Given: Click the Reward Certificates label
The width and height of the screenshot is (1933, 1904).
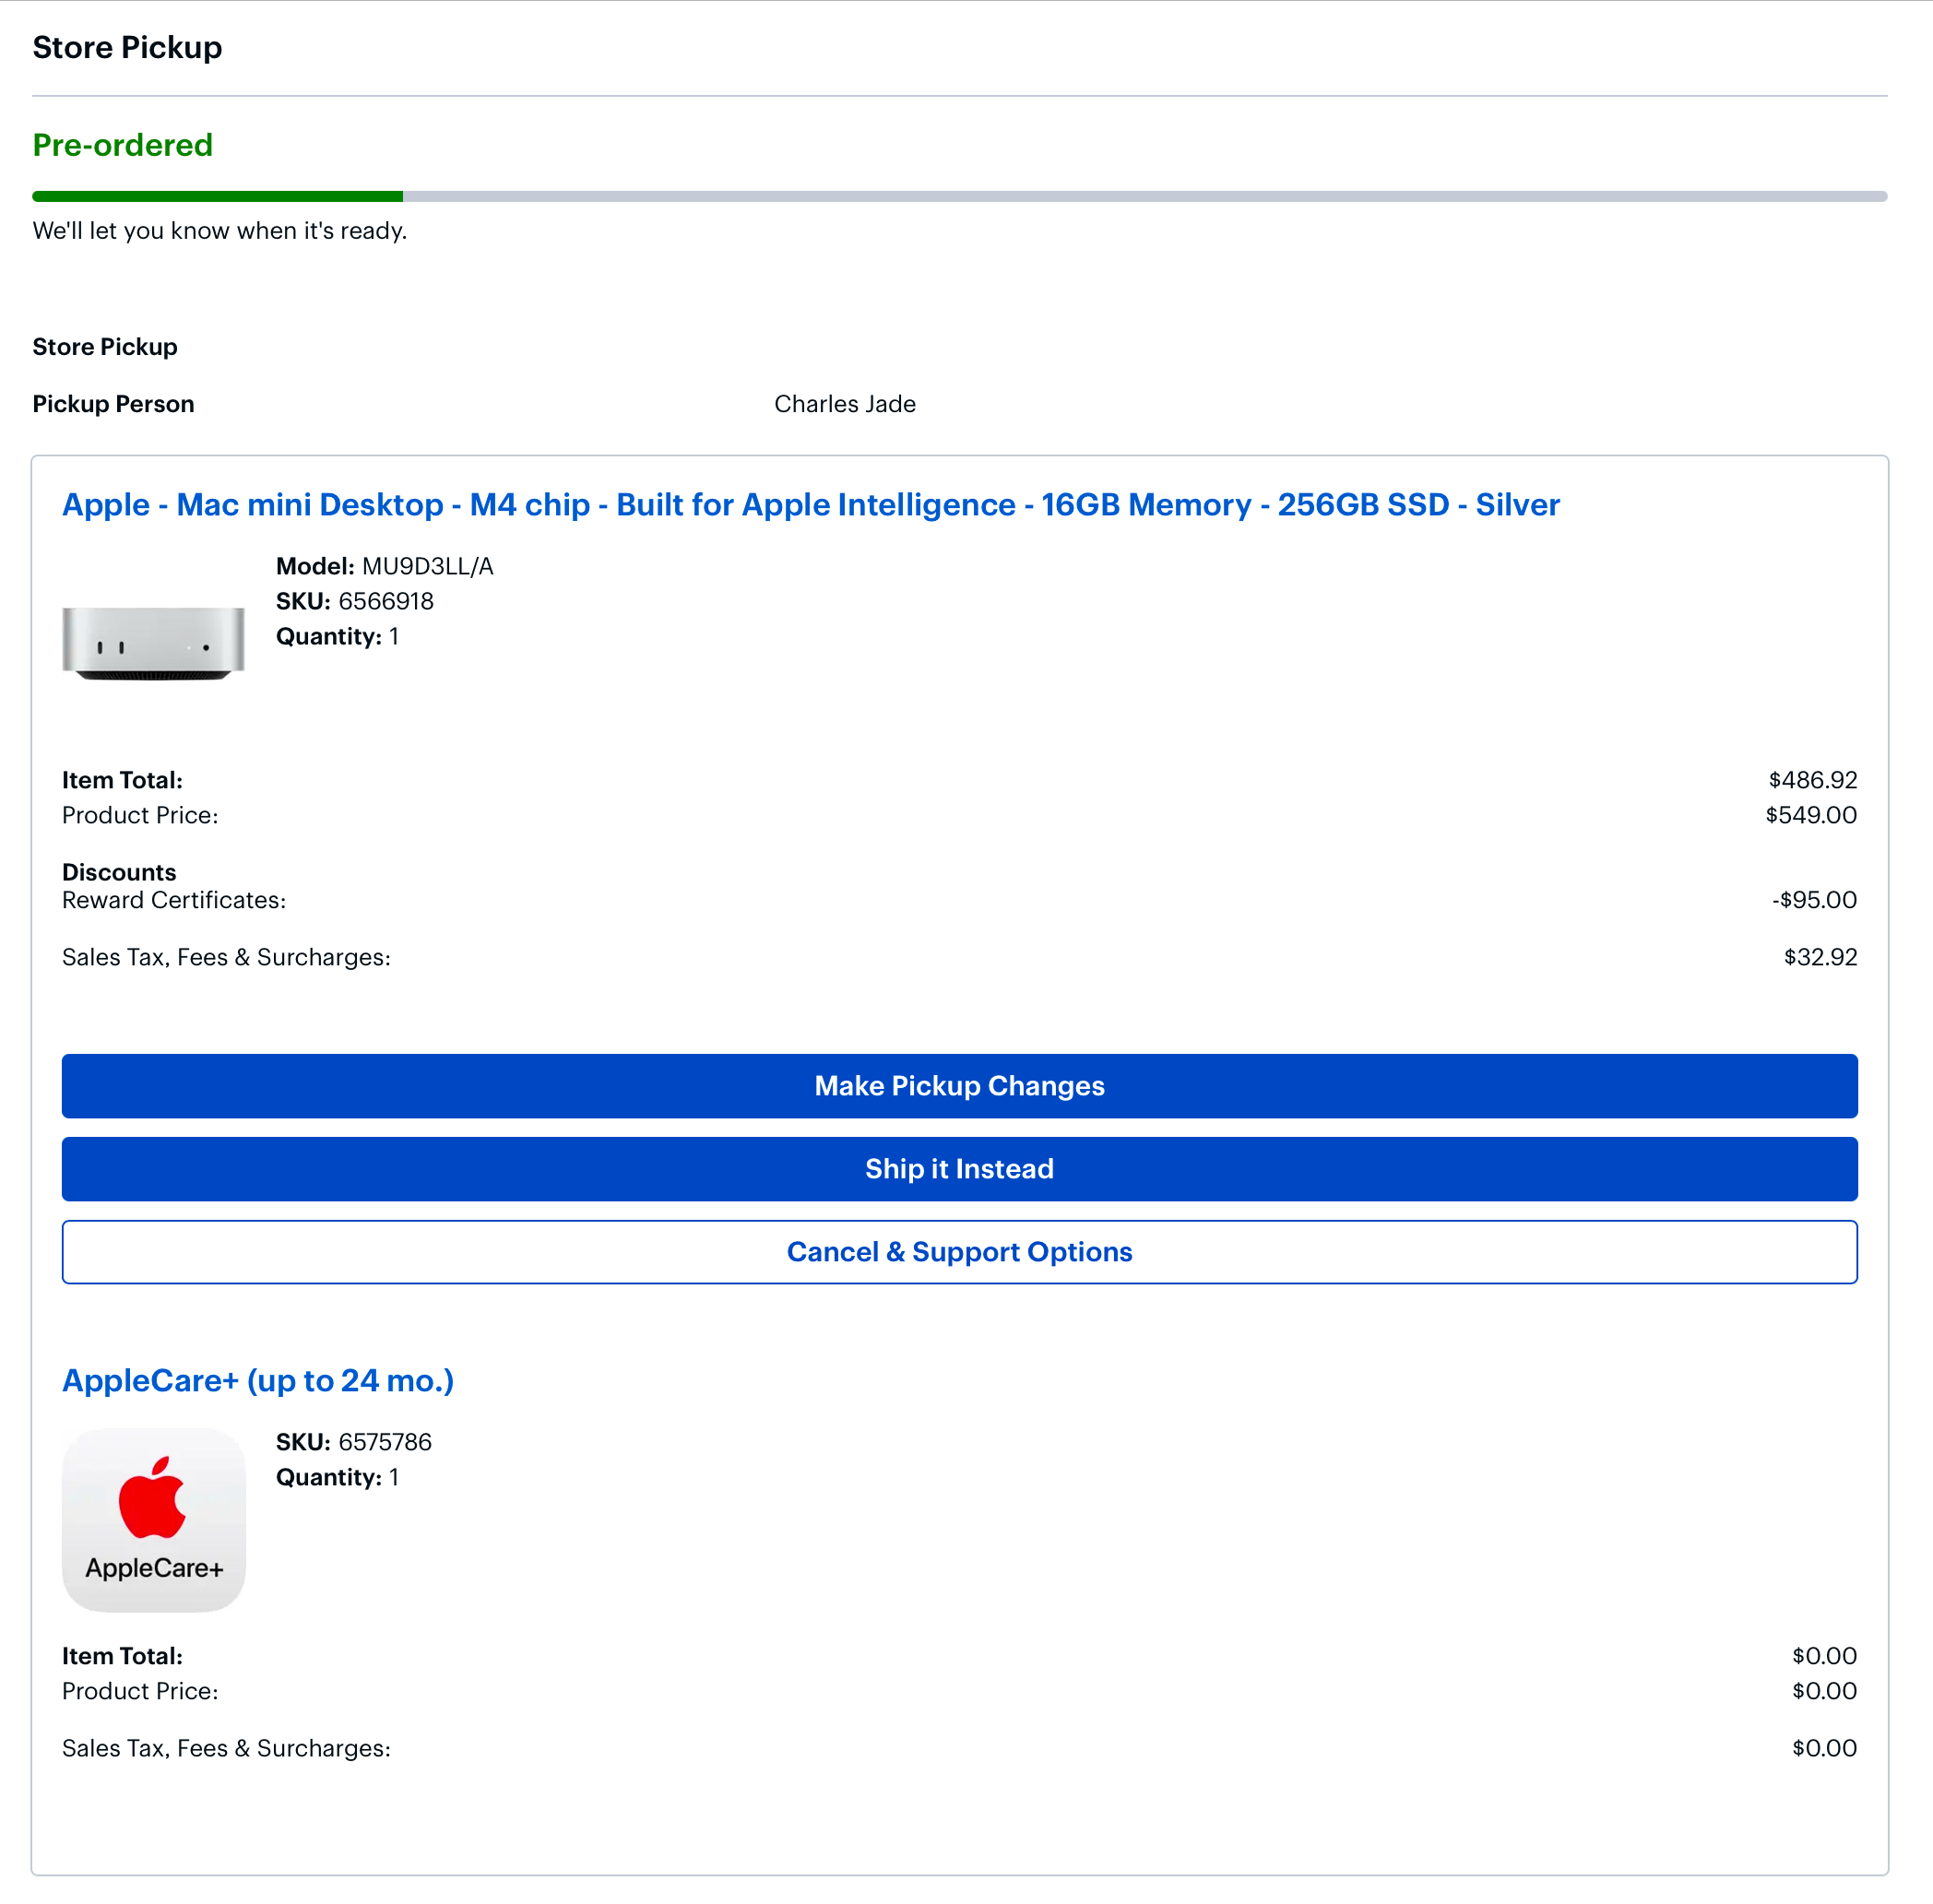Looking at the screenshot, I should click(174, 900).
